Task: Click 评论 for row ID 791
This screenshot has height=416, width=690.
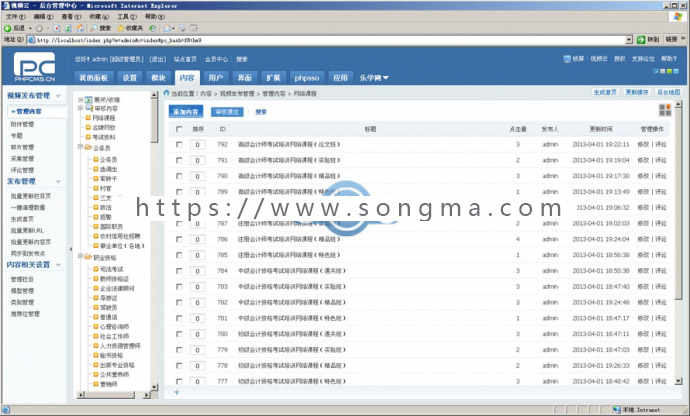Action: [x=661, y=160]
